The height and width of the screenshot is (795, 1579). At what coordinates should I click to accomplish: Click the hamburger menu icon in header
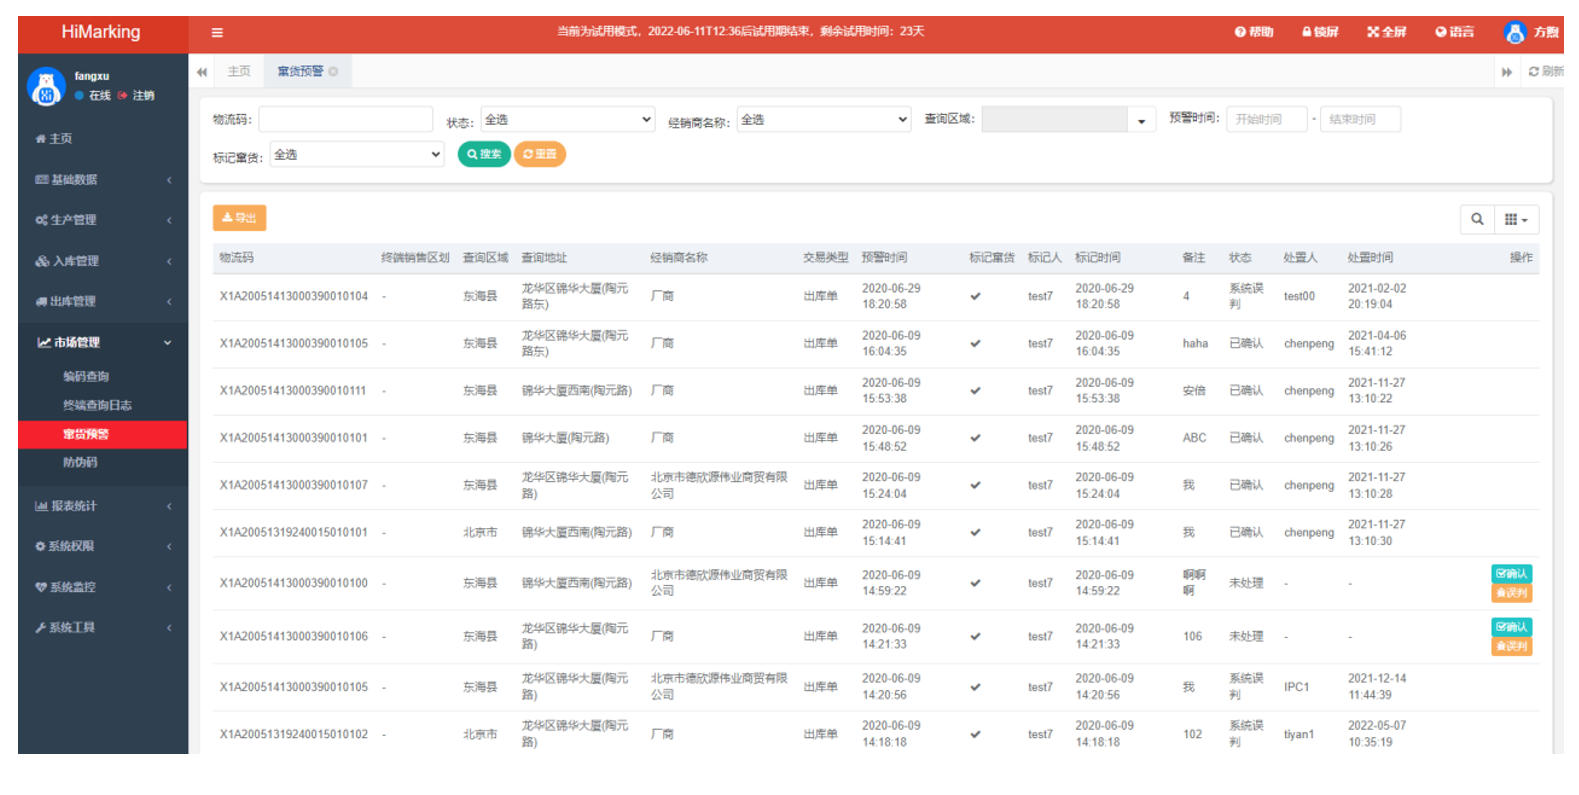coord(217,32)
